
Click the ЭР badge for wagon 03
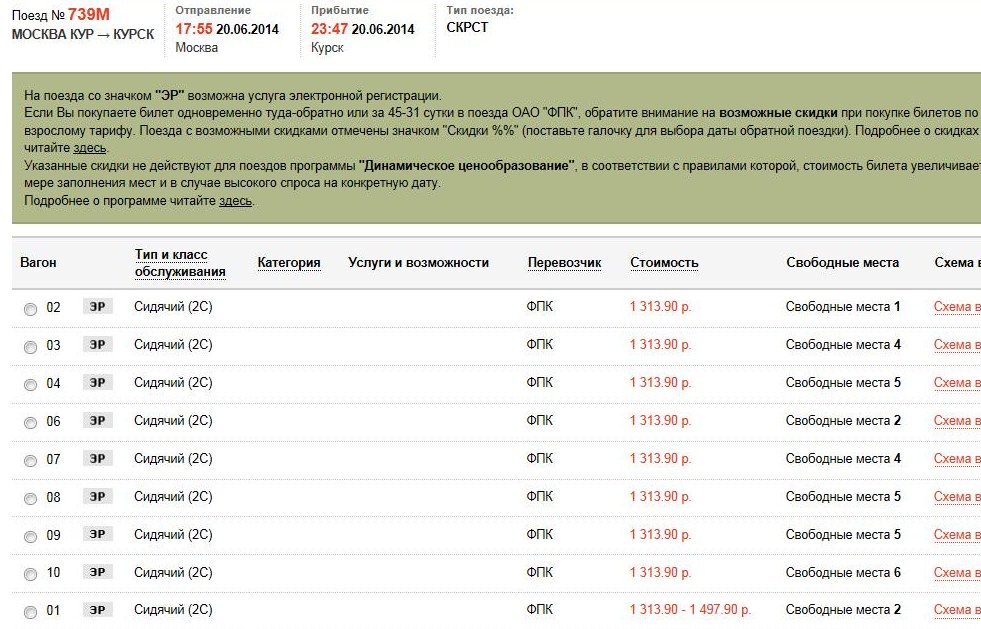(97, 345)
